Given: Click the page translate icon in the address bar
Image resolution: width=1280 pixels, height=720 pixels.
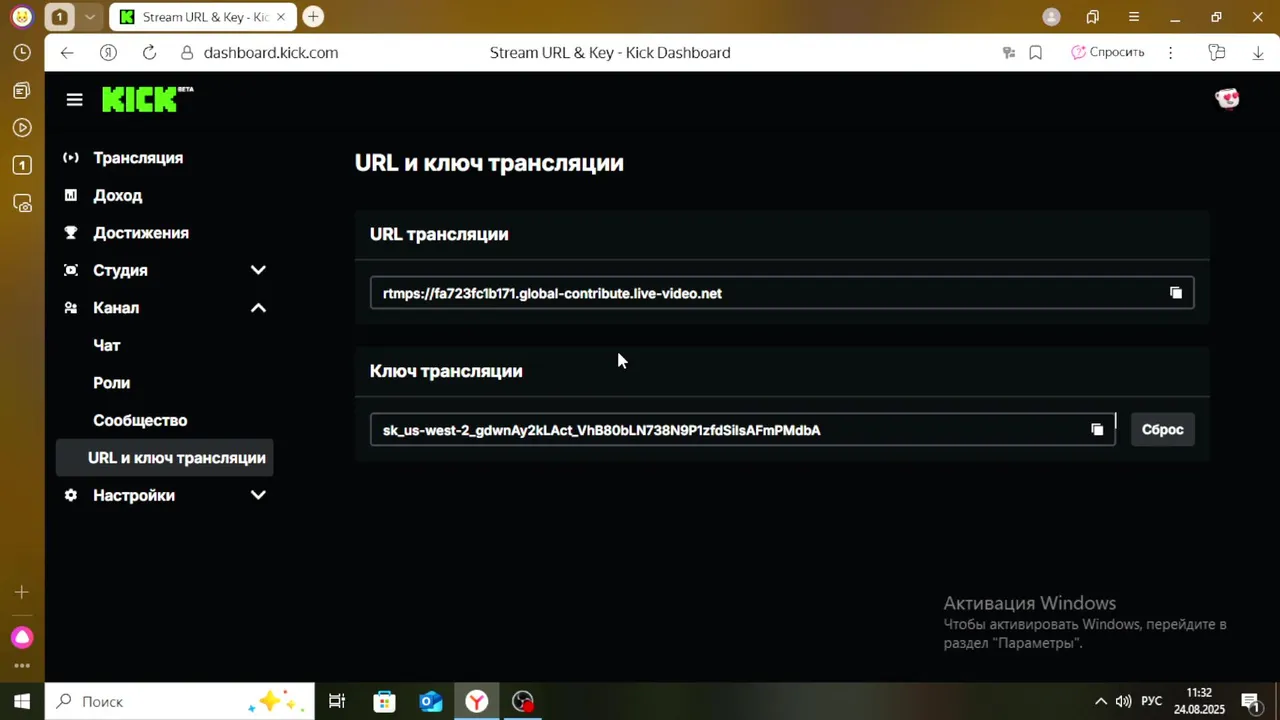Looking at the screenshot, I should (1009, 53).
